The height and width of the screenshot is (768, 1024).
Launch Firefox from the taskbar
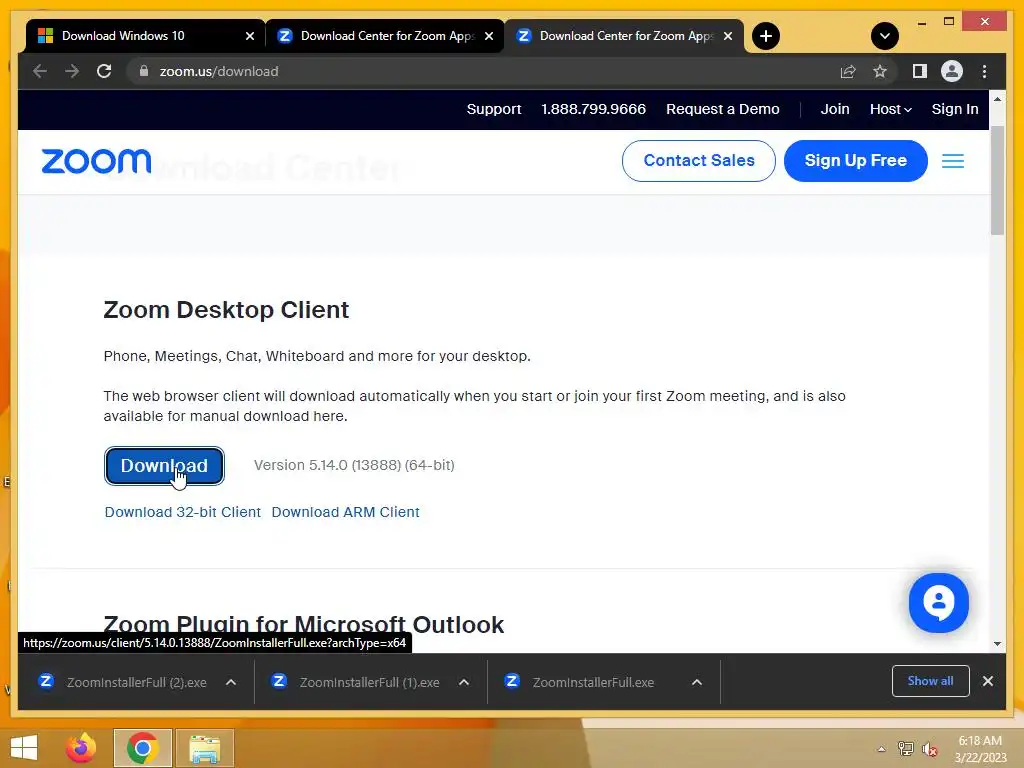tap(81, 748)
